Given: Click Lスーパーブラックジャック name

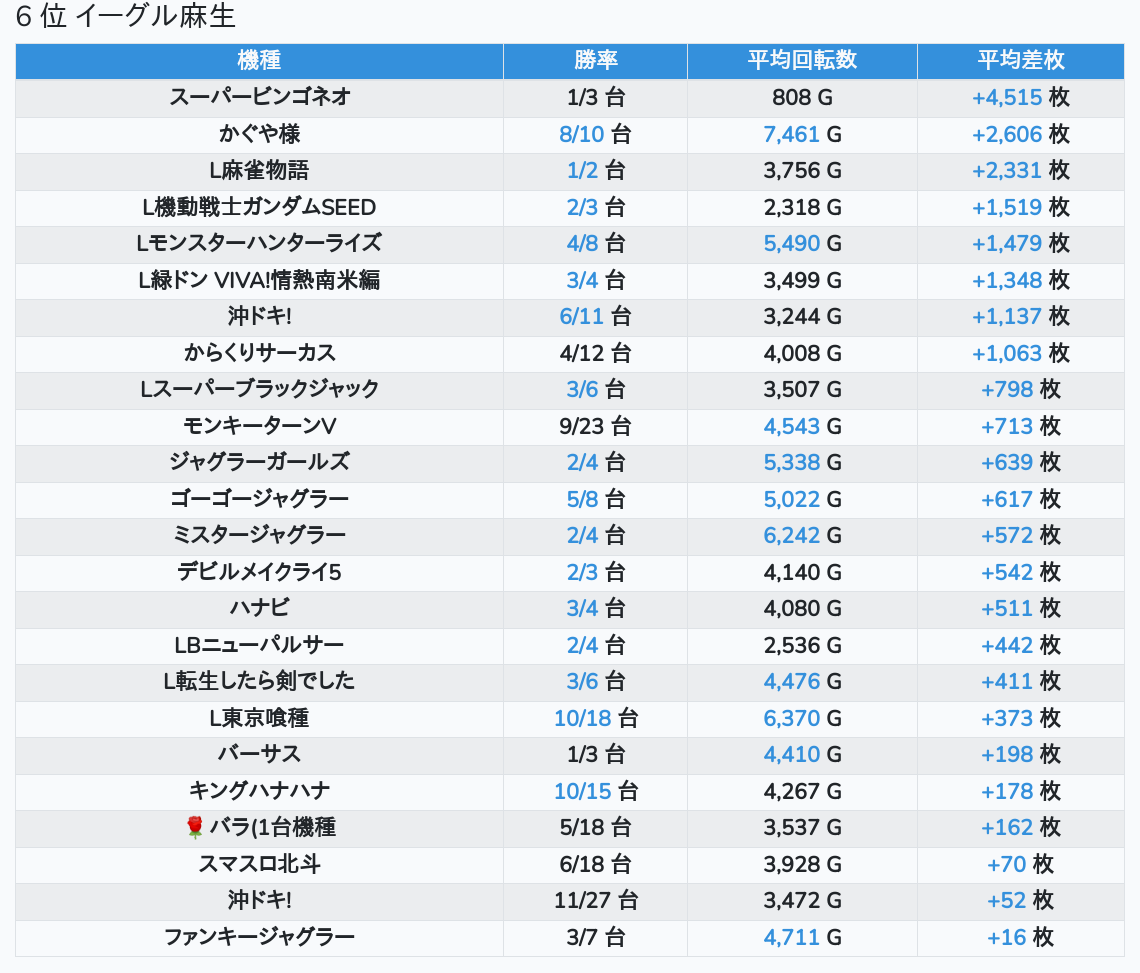Looking at the screenshot, I should [x=260, y=389].
